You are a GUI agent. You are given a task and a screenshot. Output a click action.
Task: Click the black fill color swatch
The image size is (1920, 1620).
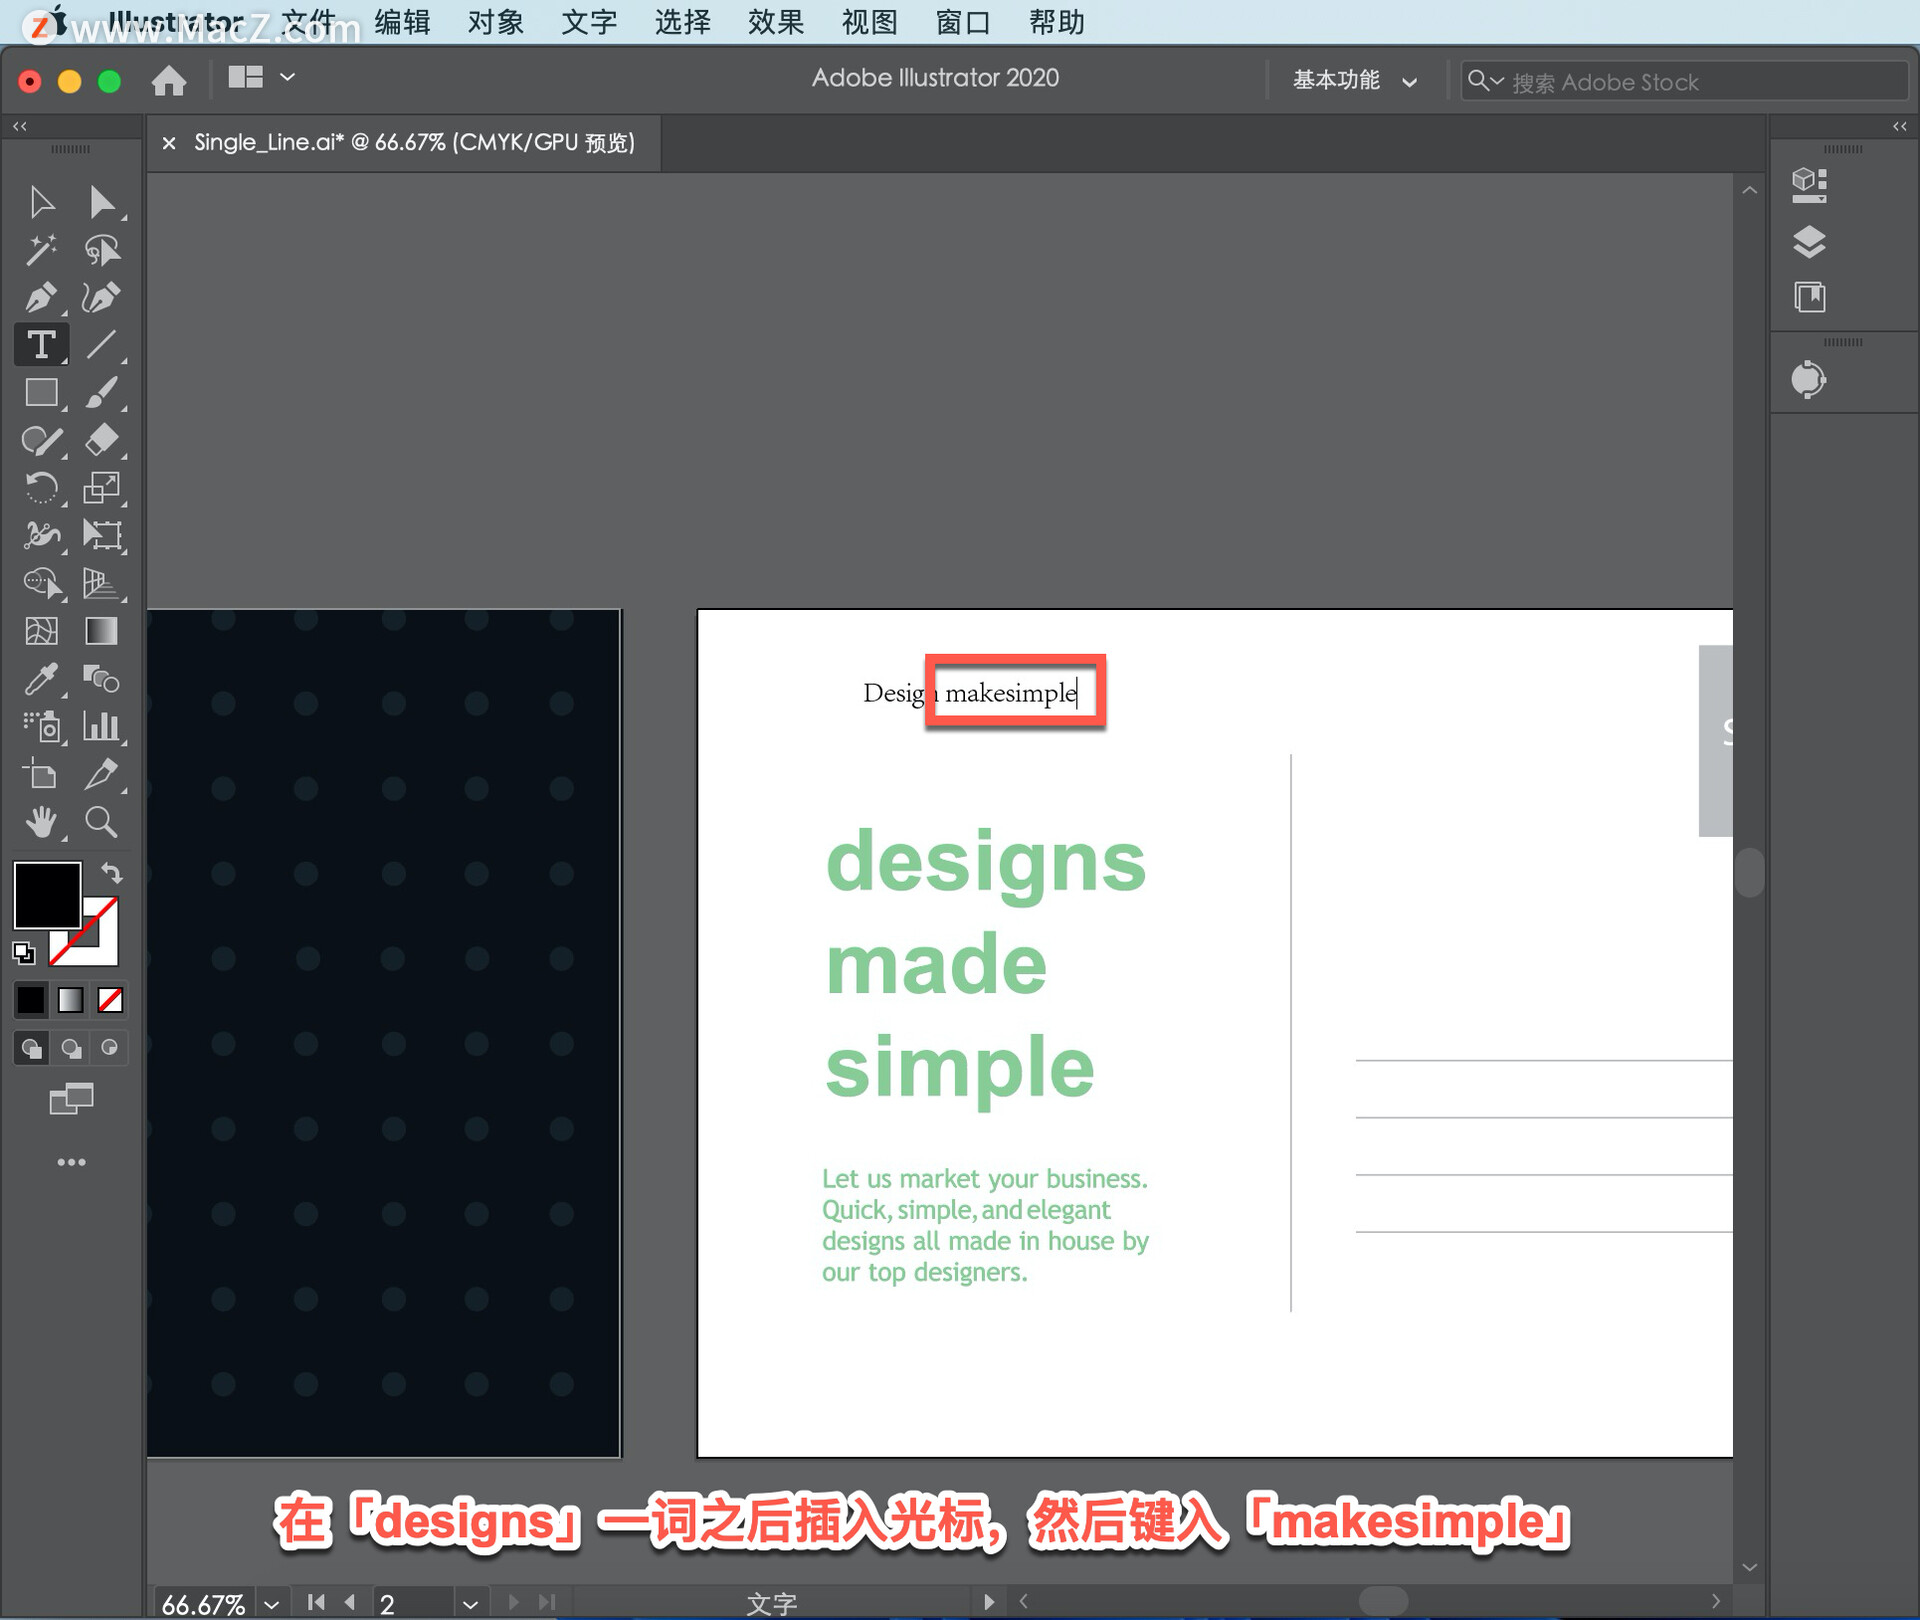(x=46, y=895)
